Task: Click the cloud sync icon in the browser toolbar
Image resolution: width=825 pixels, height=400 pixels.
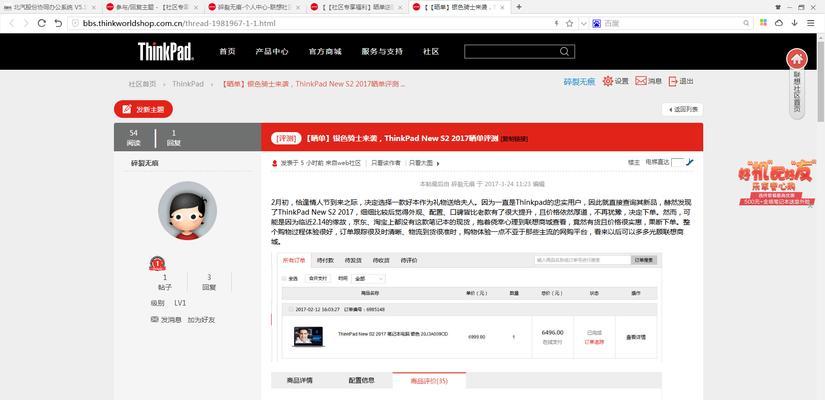Action: coord(779,23)
